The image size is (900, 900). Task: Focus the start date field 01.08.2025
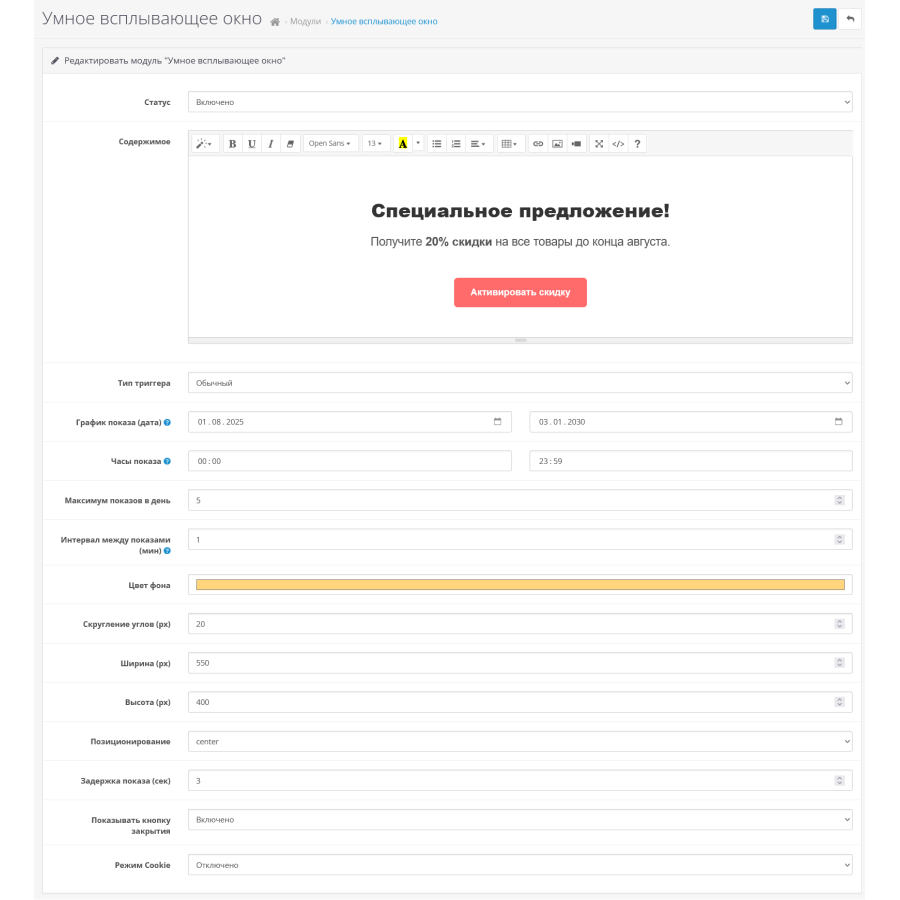[x=350, y=422]
